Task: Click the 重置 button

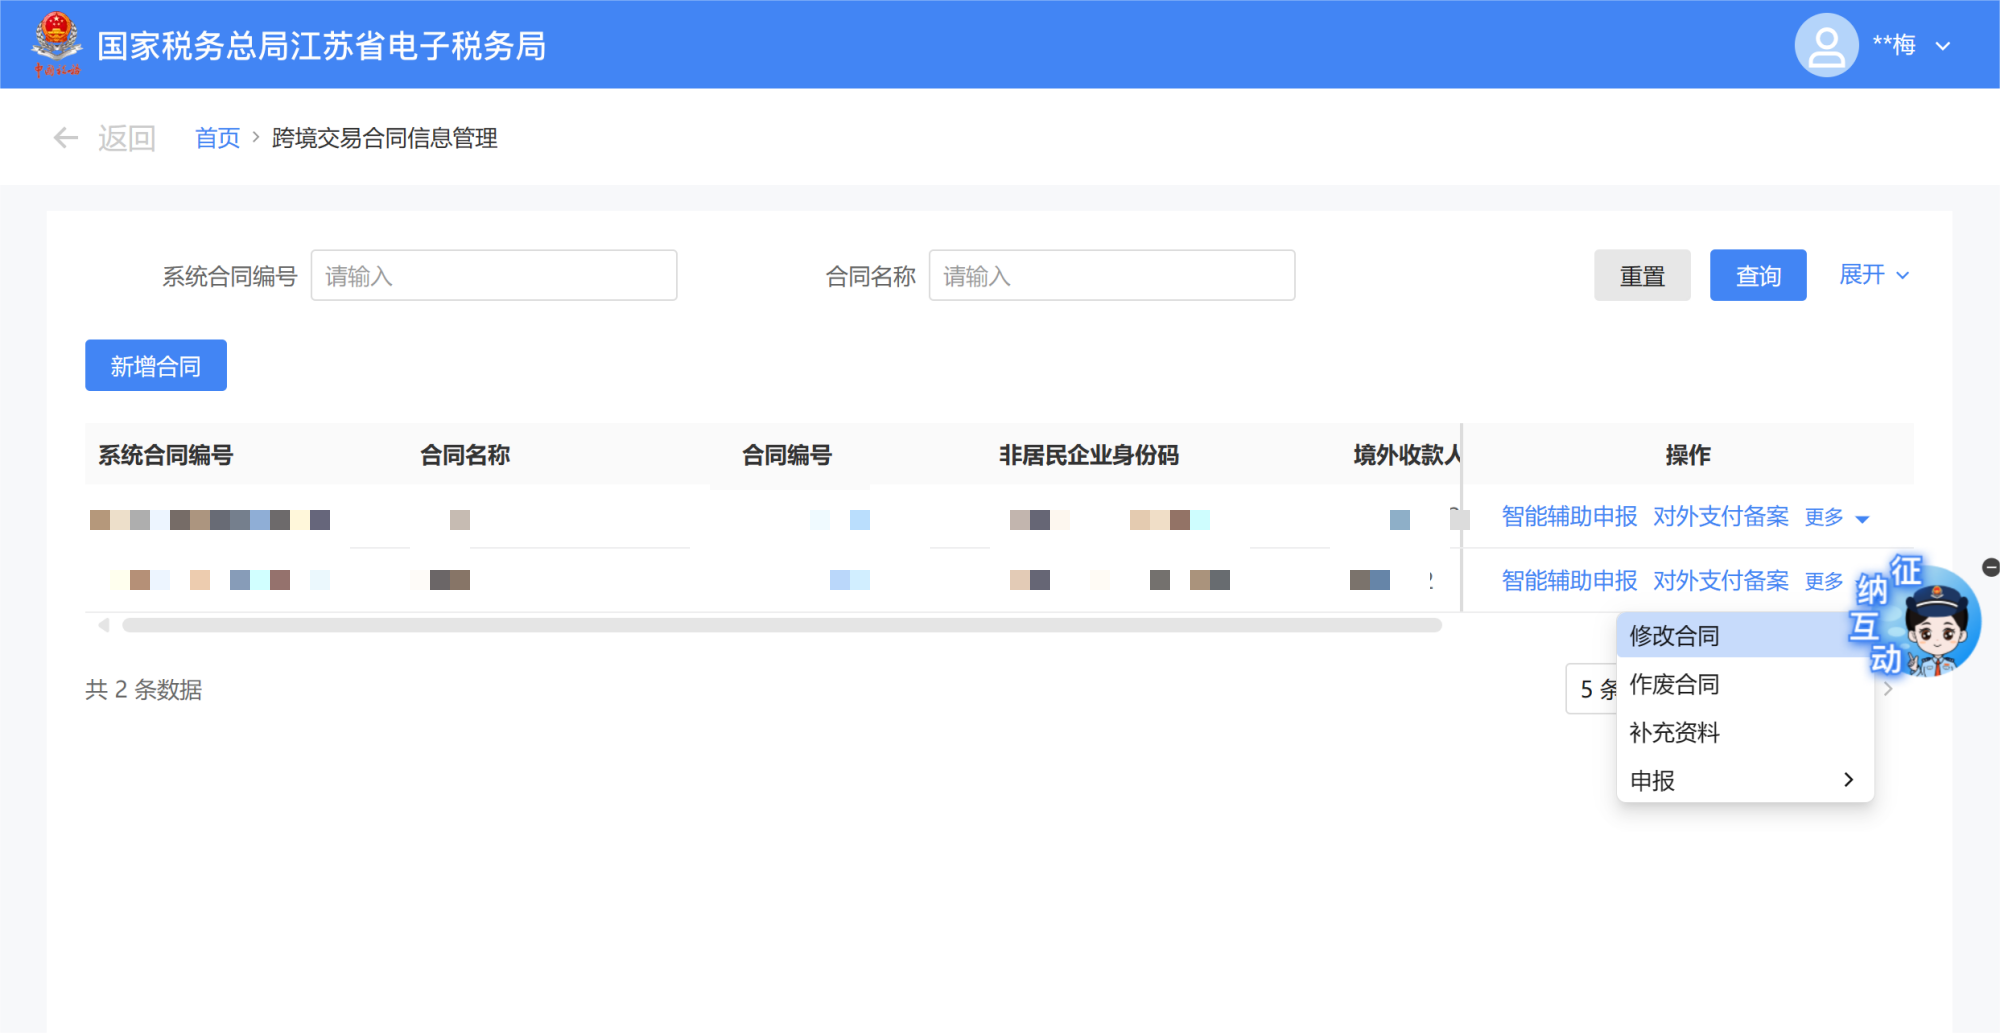Action: [x=1642, y=276]
